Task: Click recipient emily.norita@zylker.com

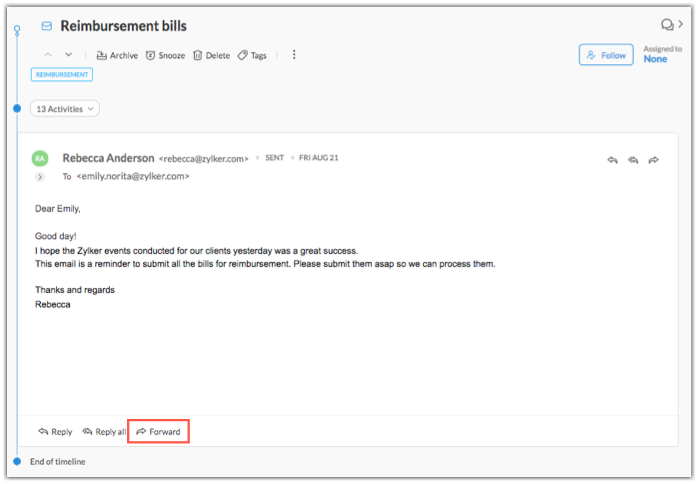Action: coord(133,176)
